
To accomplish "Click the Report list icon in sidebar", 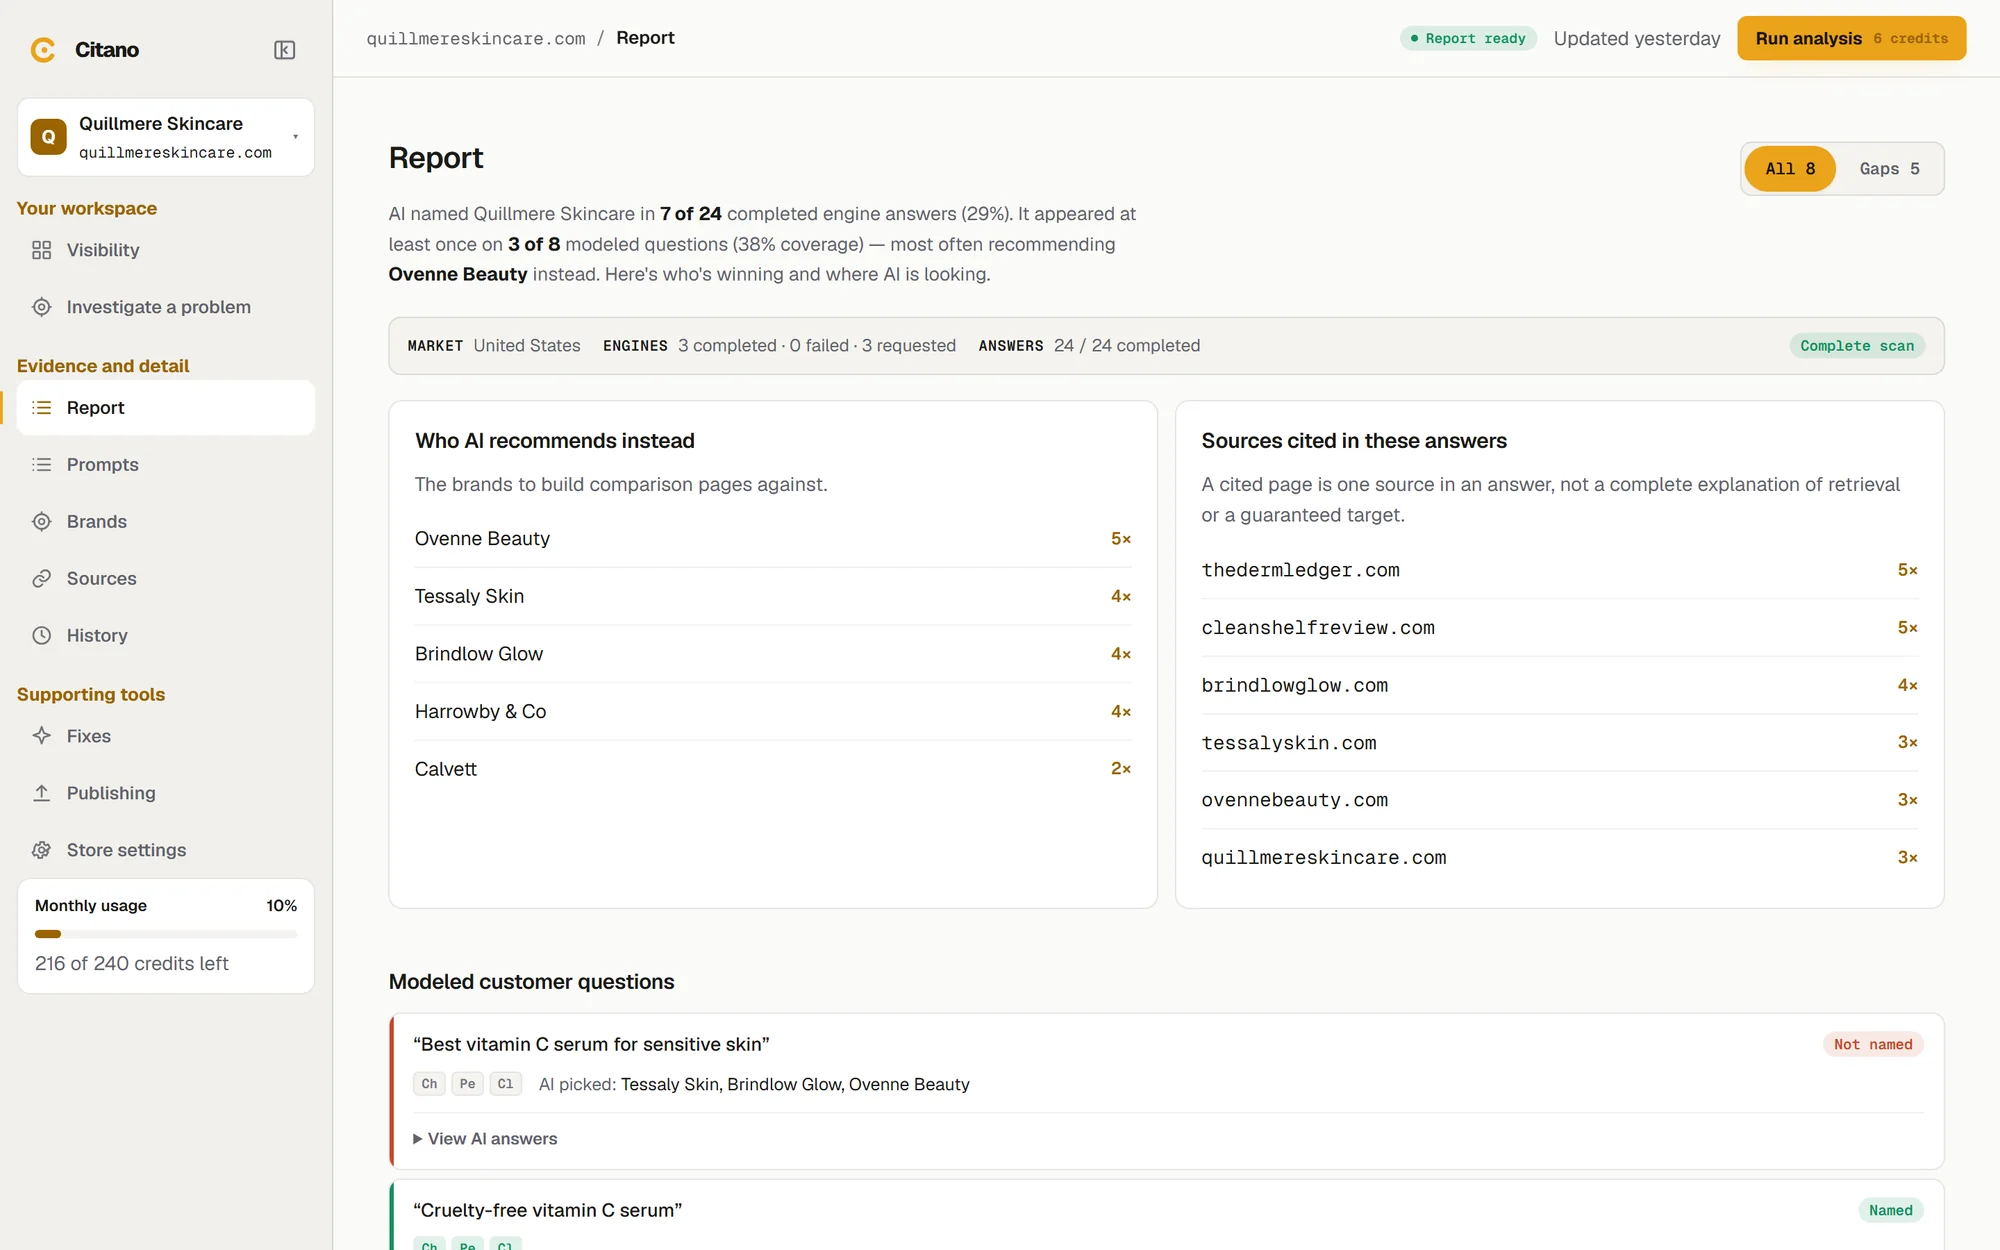I will coord(41,408).
